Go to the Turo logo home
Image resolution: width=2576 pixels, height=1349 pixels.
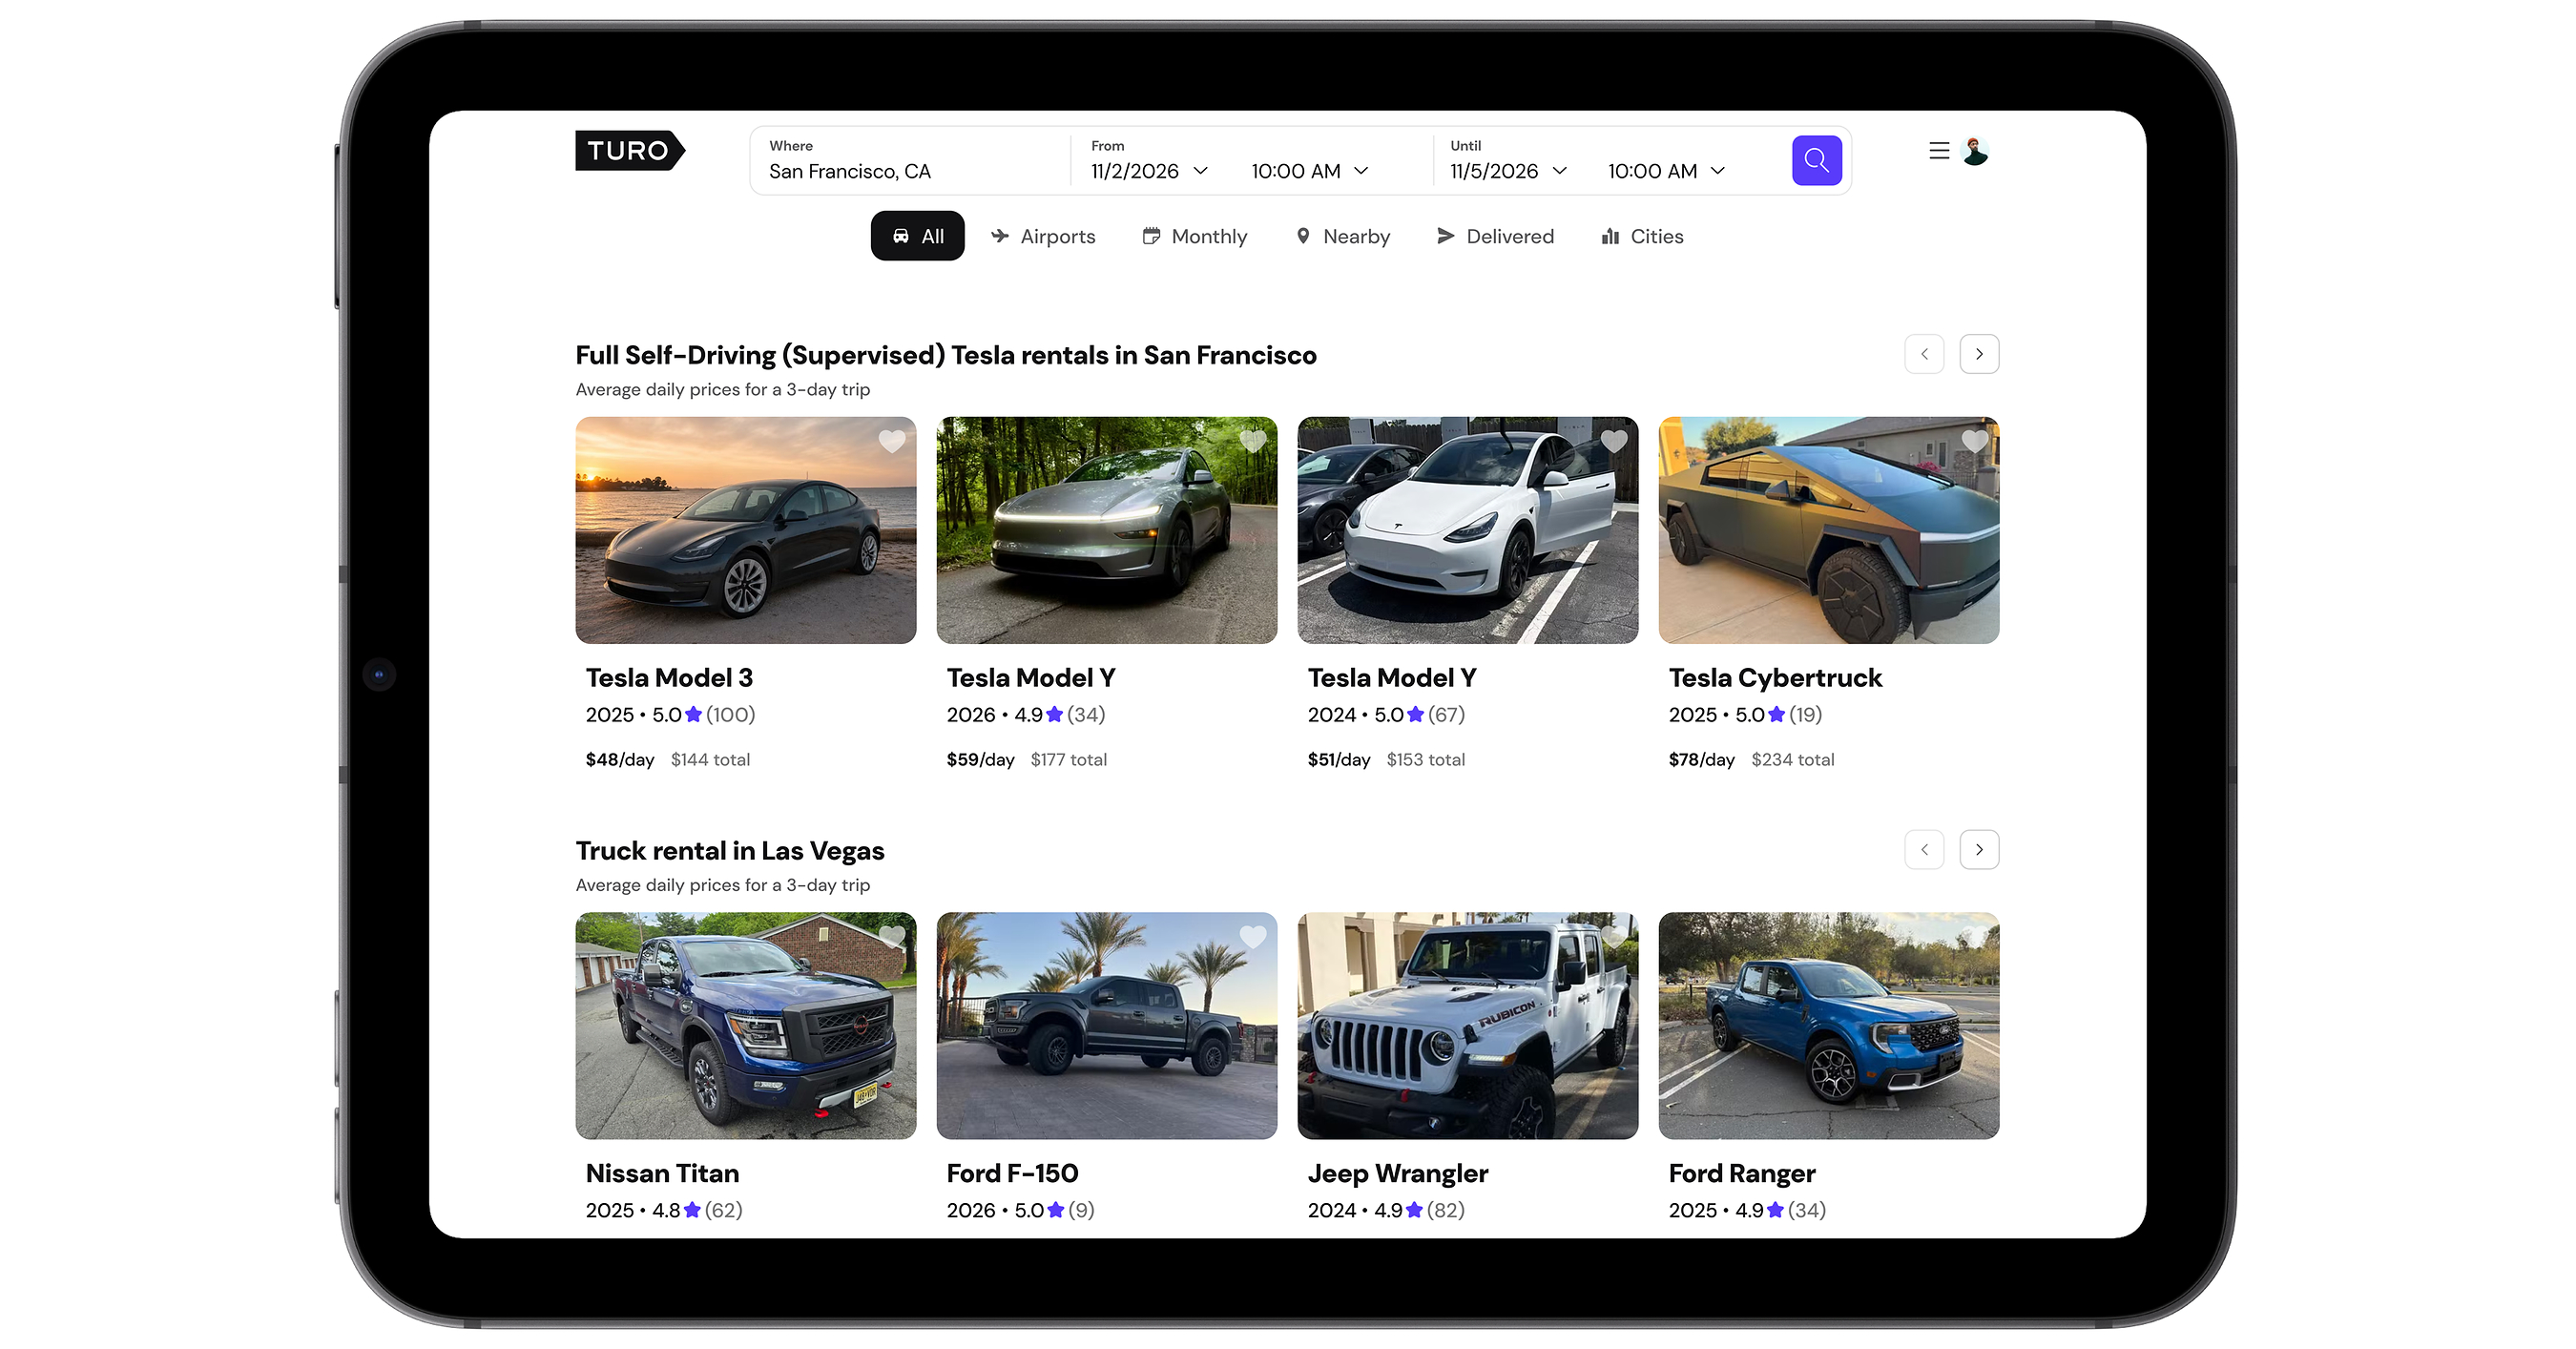click(x=630, y=151)
